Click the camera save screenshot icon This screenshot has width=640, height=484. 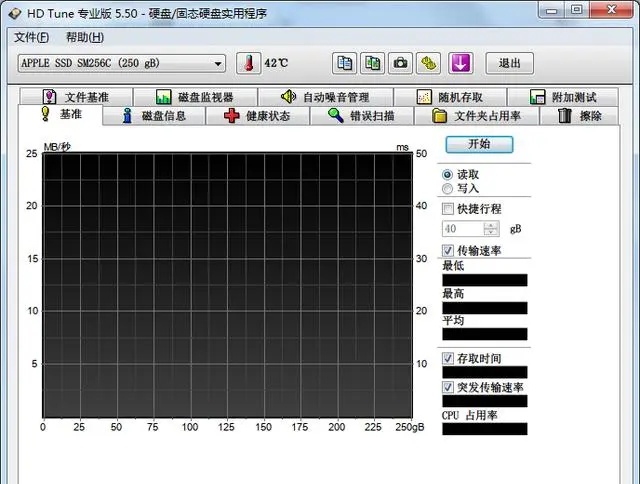click(x=400, y=63)
